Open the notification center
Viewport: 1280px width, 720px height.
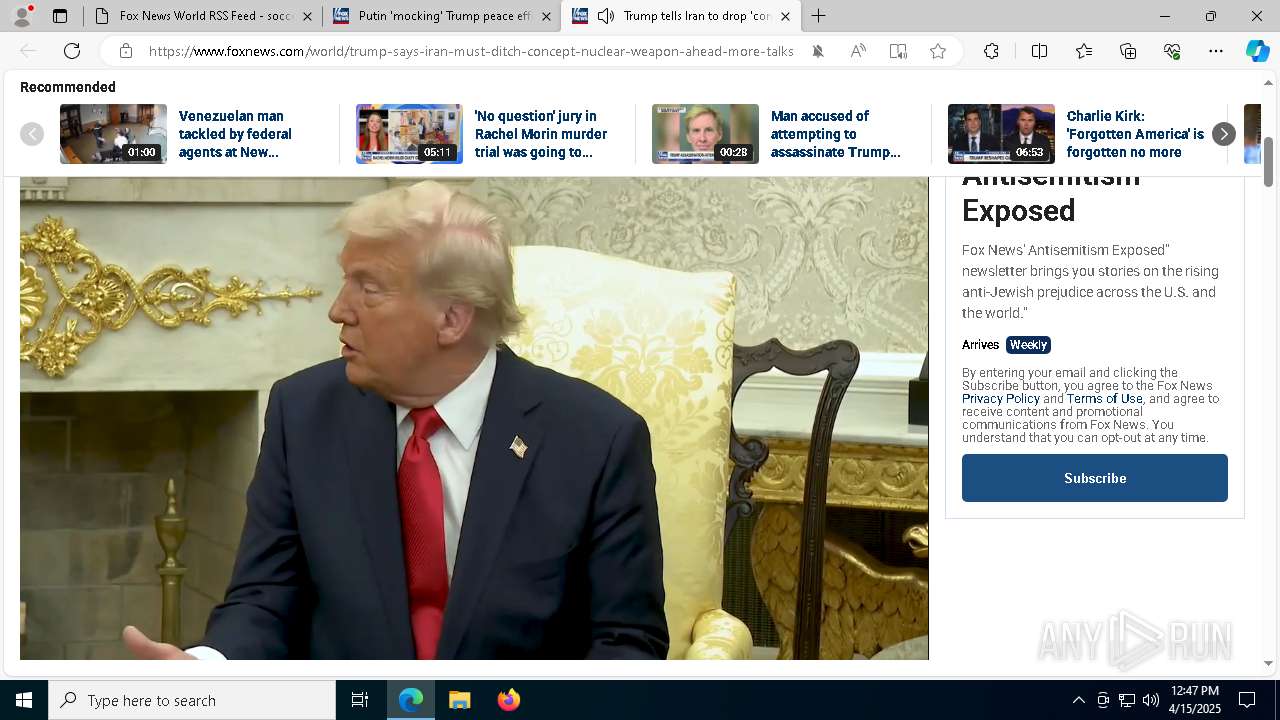click(1247, 700)
